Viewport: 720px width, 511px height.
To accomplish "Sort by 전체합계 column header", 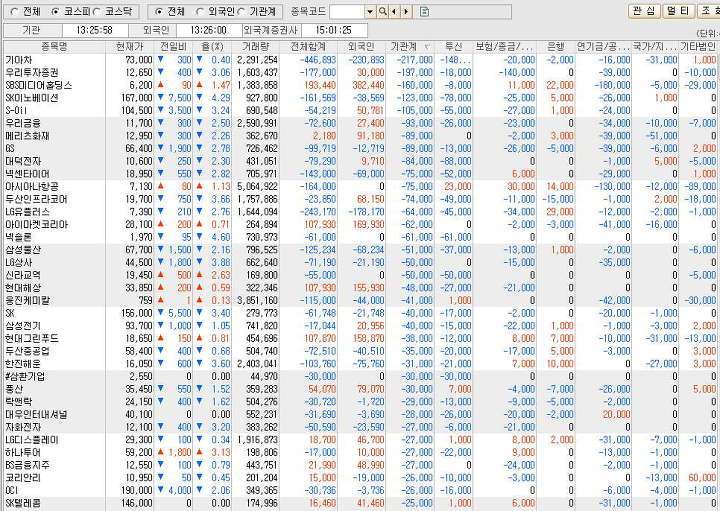I will [x=309, y=46].
